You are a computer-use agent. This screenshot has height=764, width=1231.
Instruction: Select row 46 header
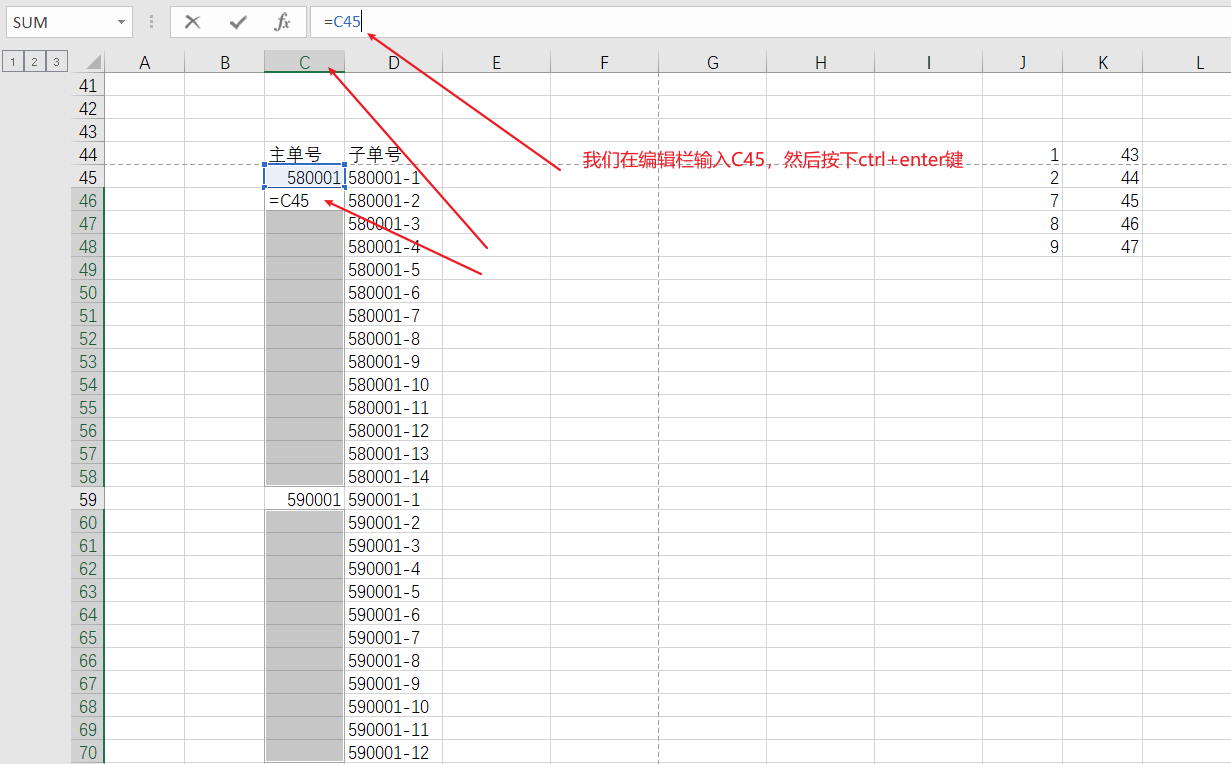click(x=88, y=201)
